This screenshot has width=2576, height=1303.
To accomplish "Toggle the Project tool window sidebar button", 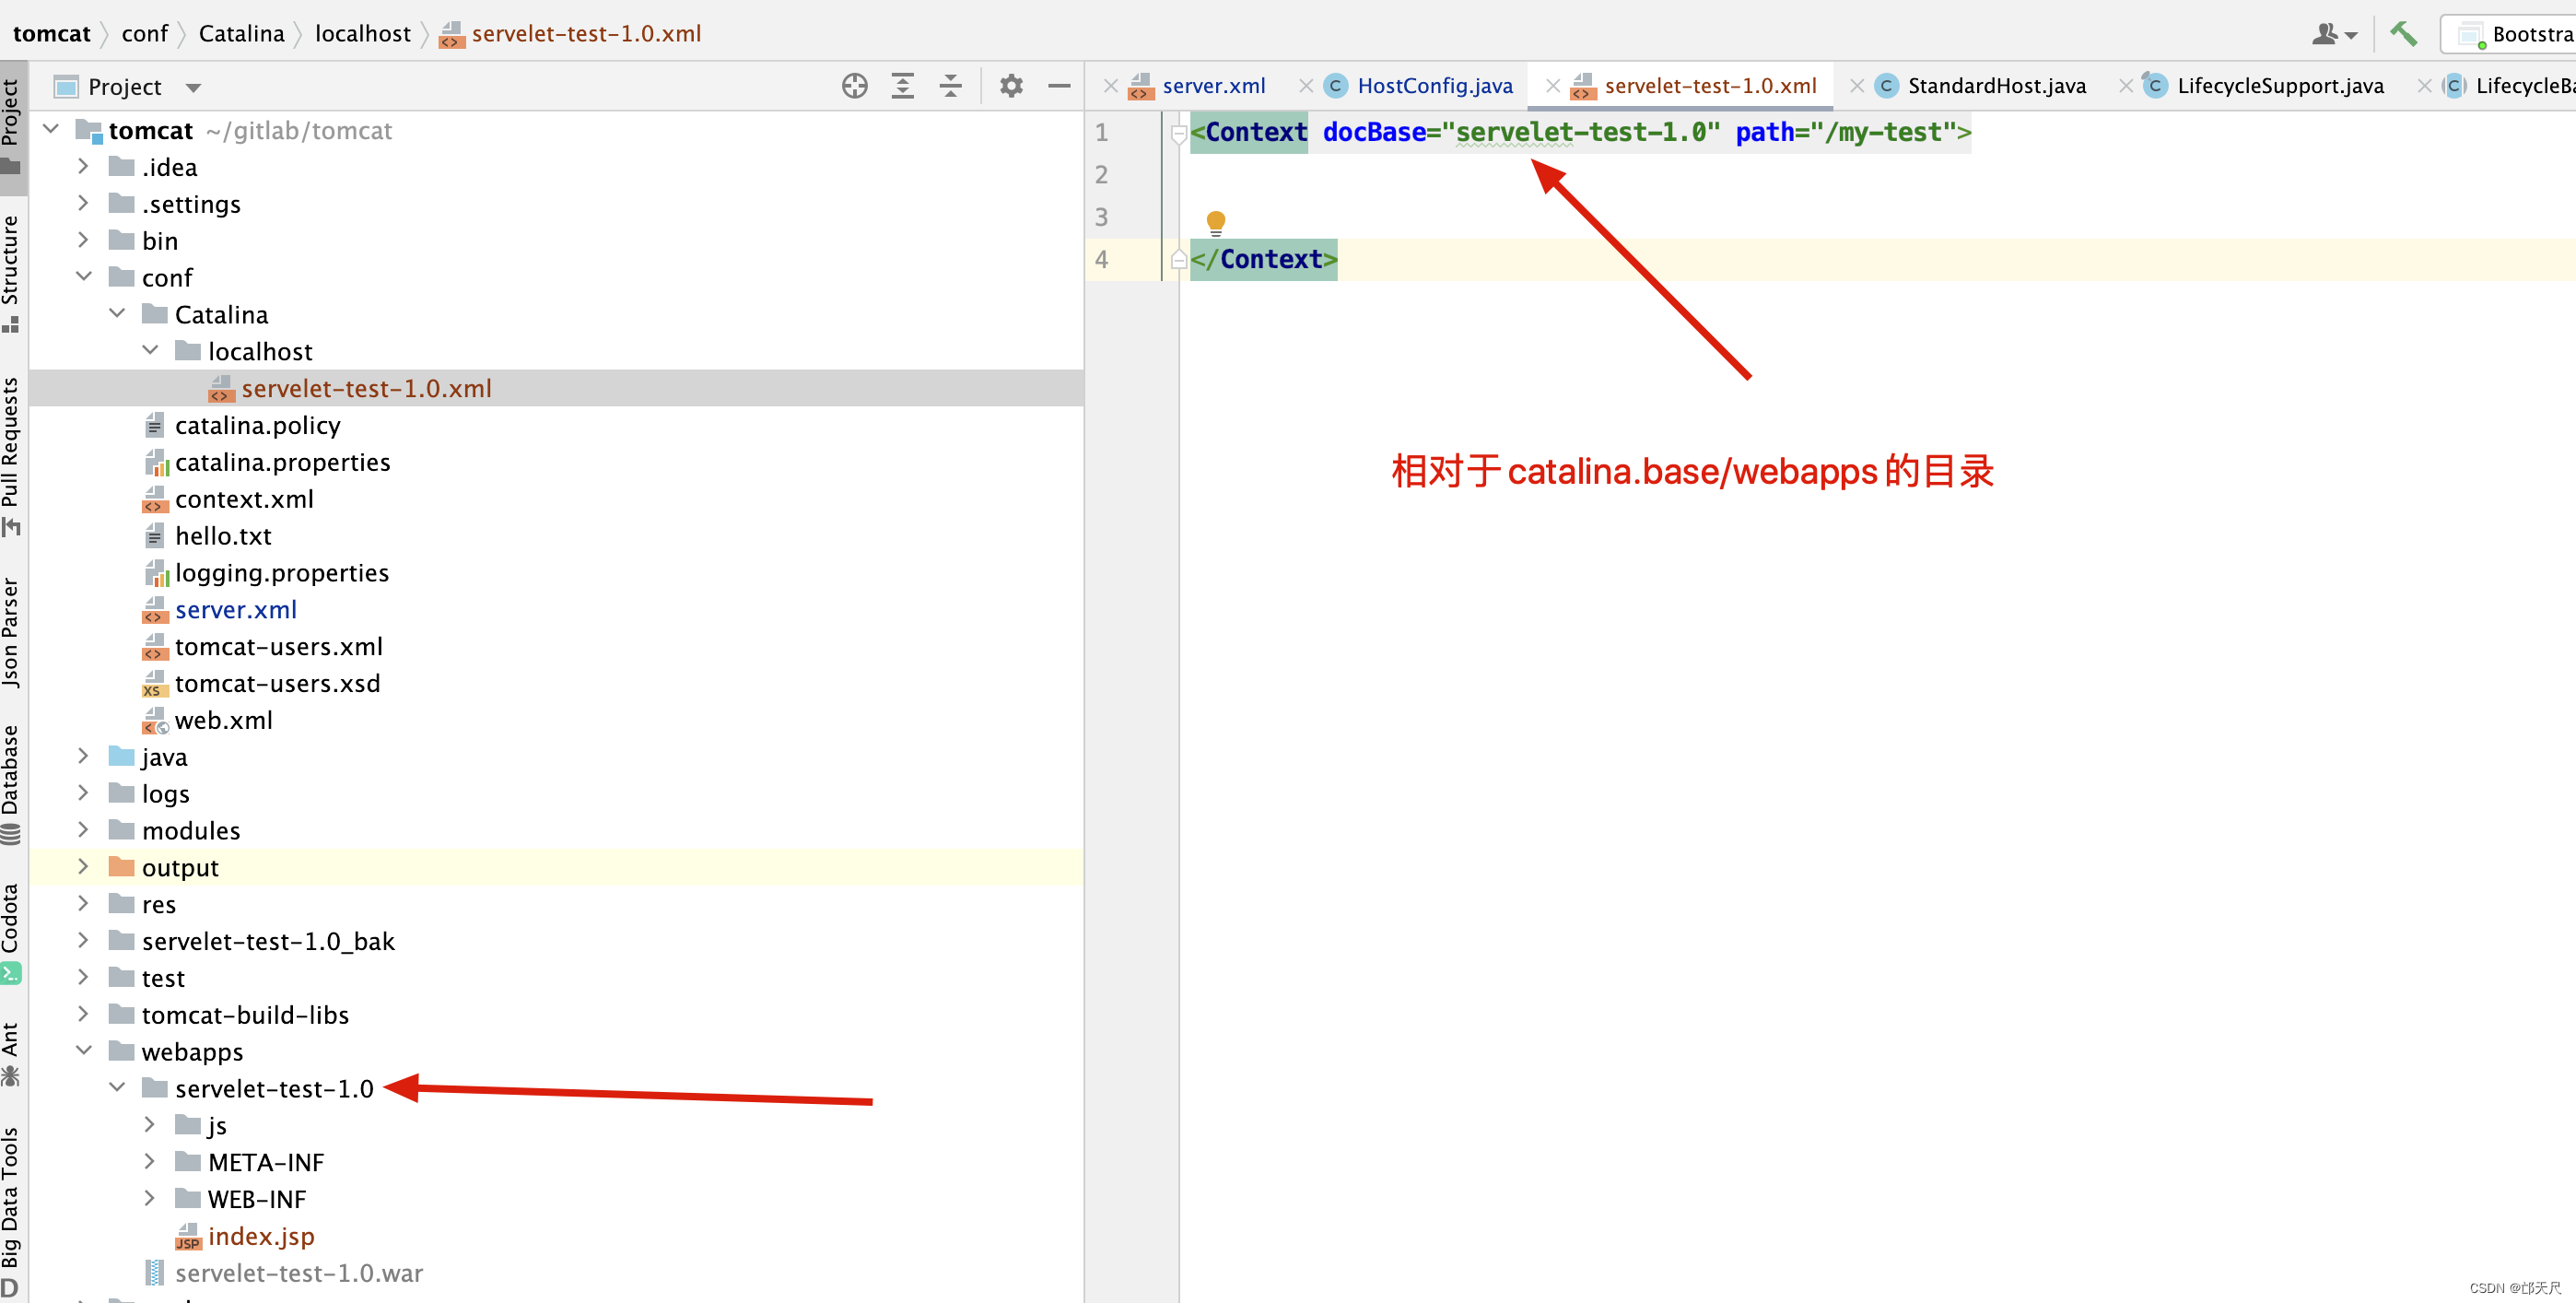I will 11,126.
